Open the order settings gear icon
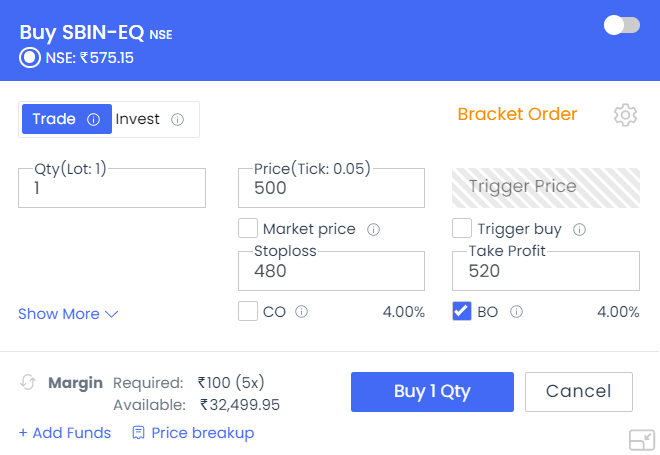 tap(625, 115)
